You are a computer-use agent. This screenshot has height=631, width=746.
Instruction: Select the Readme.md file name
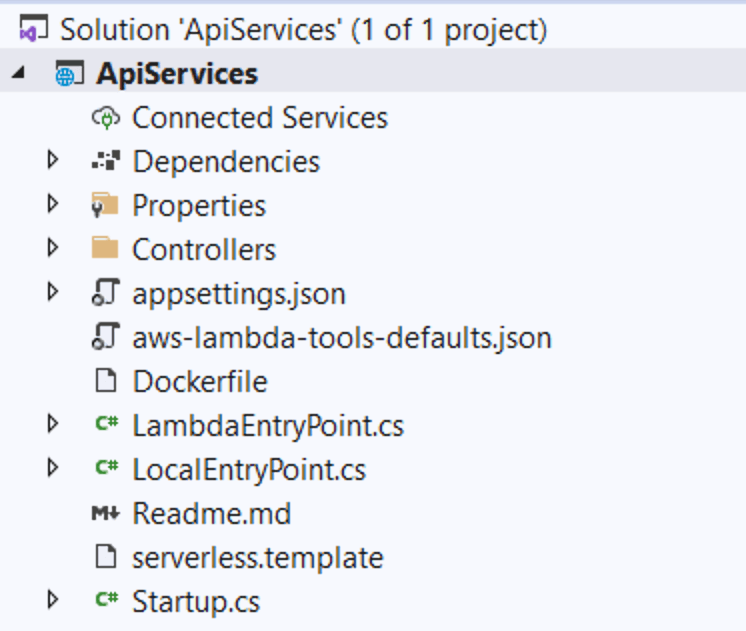pos(212,514)
